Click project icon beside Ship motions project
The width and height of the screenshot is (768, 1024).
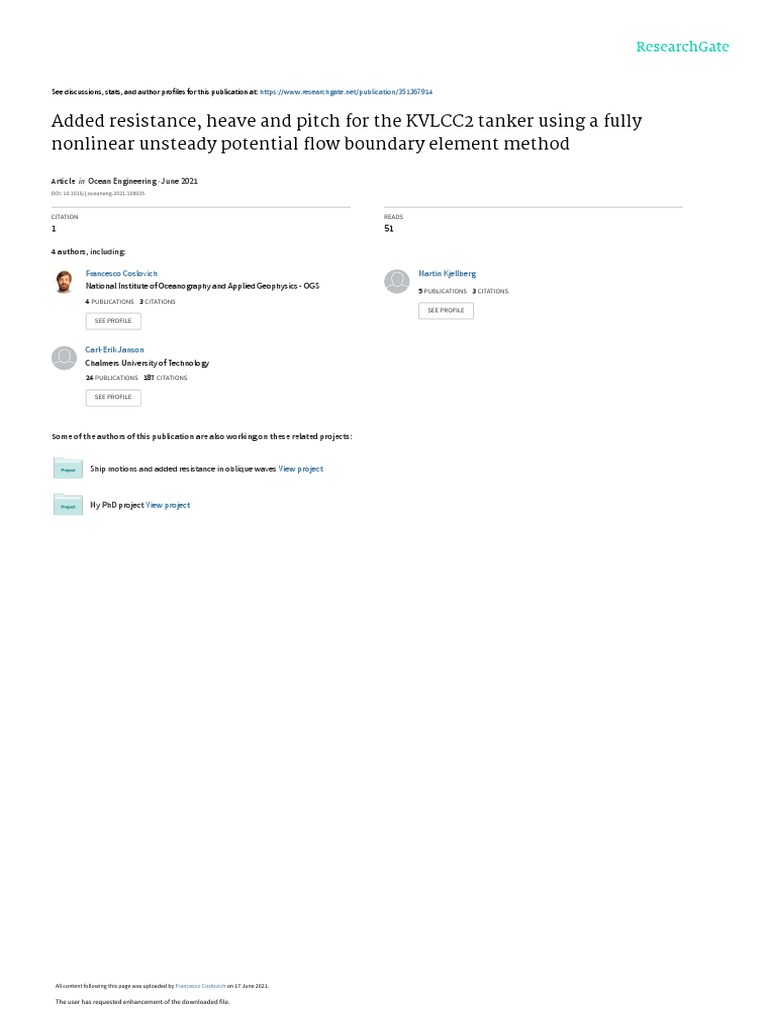[x=68, y=468]
